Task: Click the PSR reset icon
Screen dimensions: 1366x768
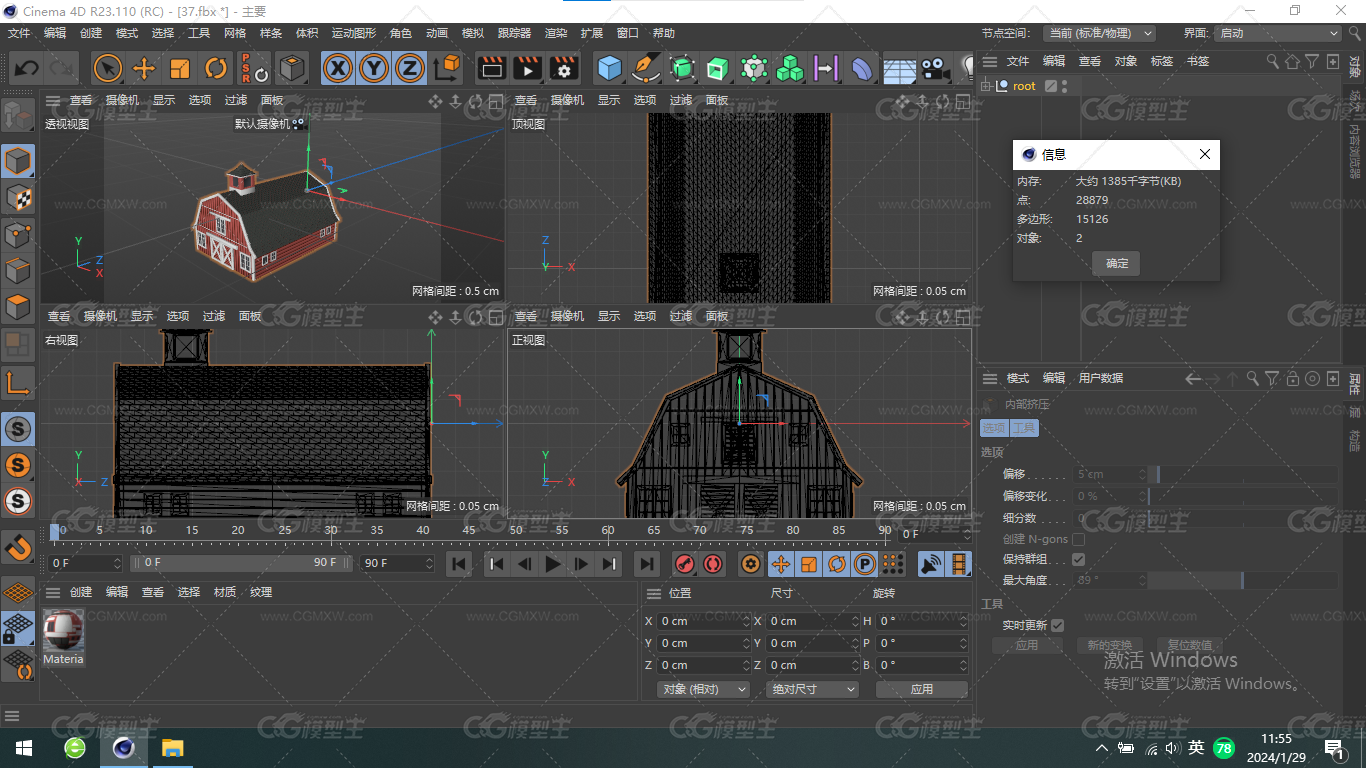Action: click(x=254, y=68)
